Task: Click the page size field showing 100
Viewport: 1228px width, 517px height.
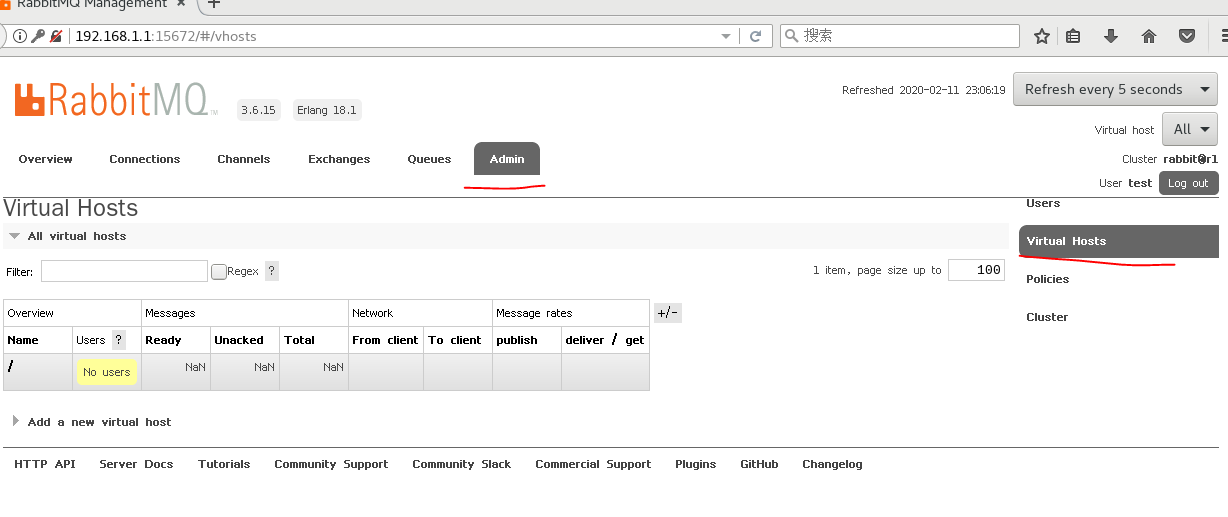Action: 976,270
